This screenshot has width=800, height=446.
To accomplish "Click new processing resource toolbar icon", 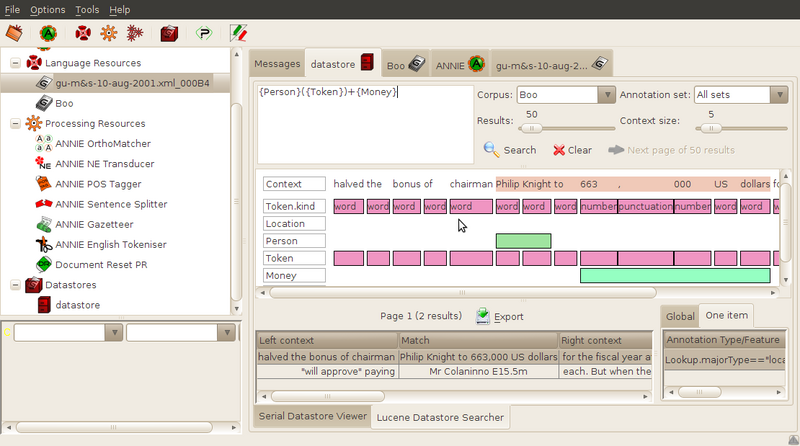I will 108,34.
